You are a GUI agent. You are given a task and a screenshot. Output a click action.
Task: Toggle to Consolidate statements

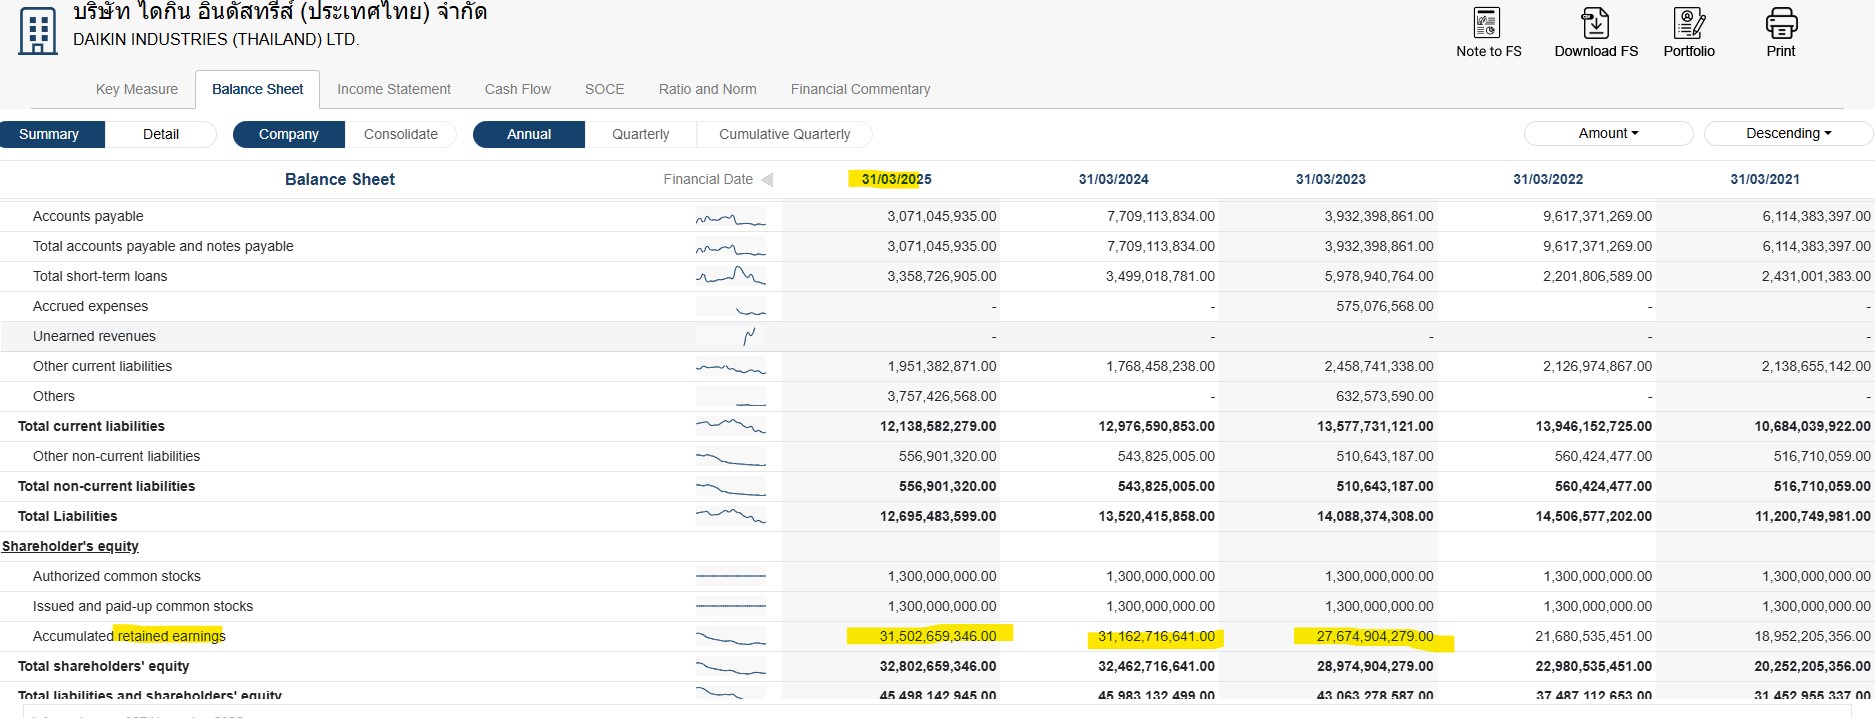[400, 134]
